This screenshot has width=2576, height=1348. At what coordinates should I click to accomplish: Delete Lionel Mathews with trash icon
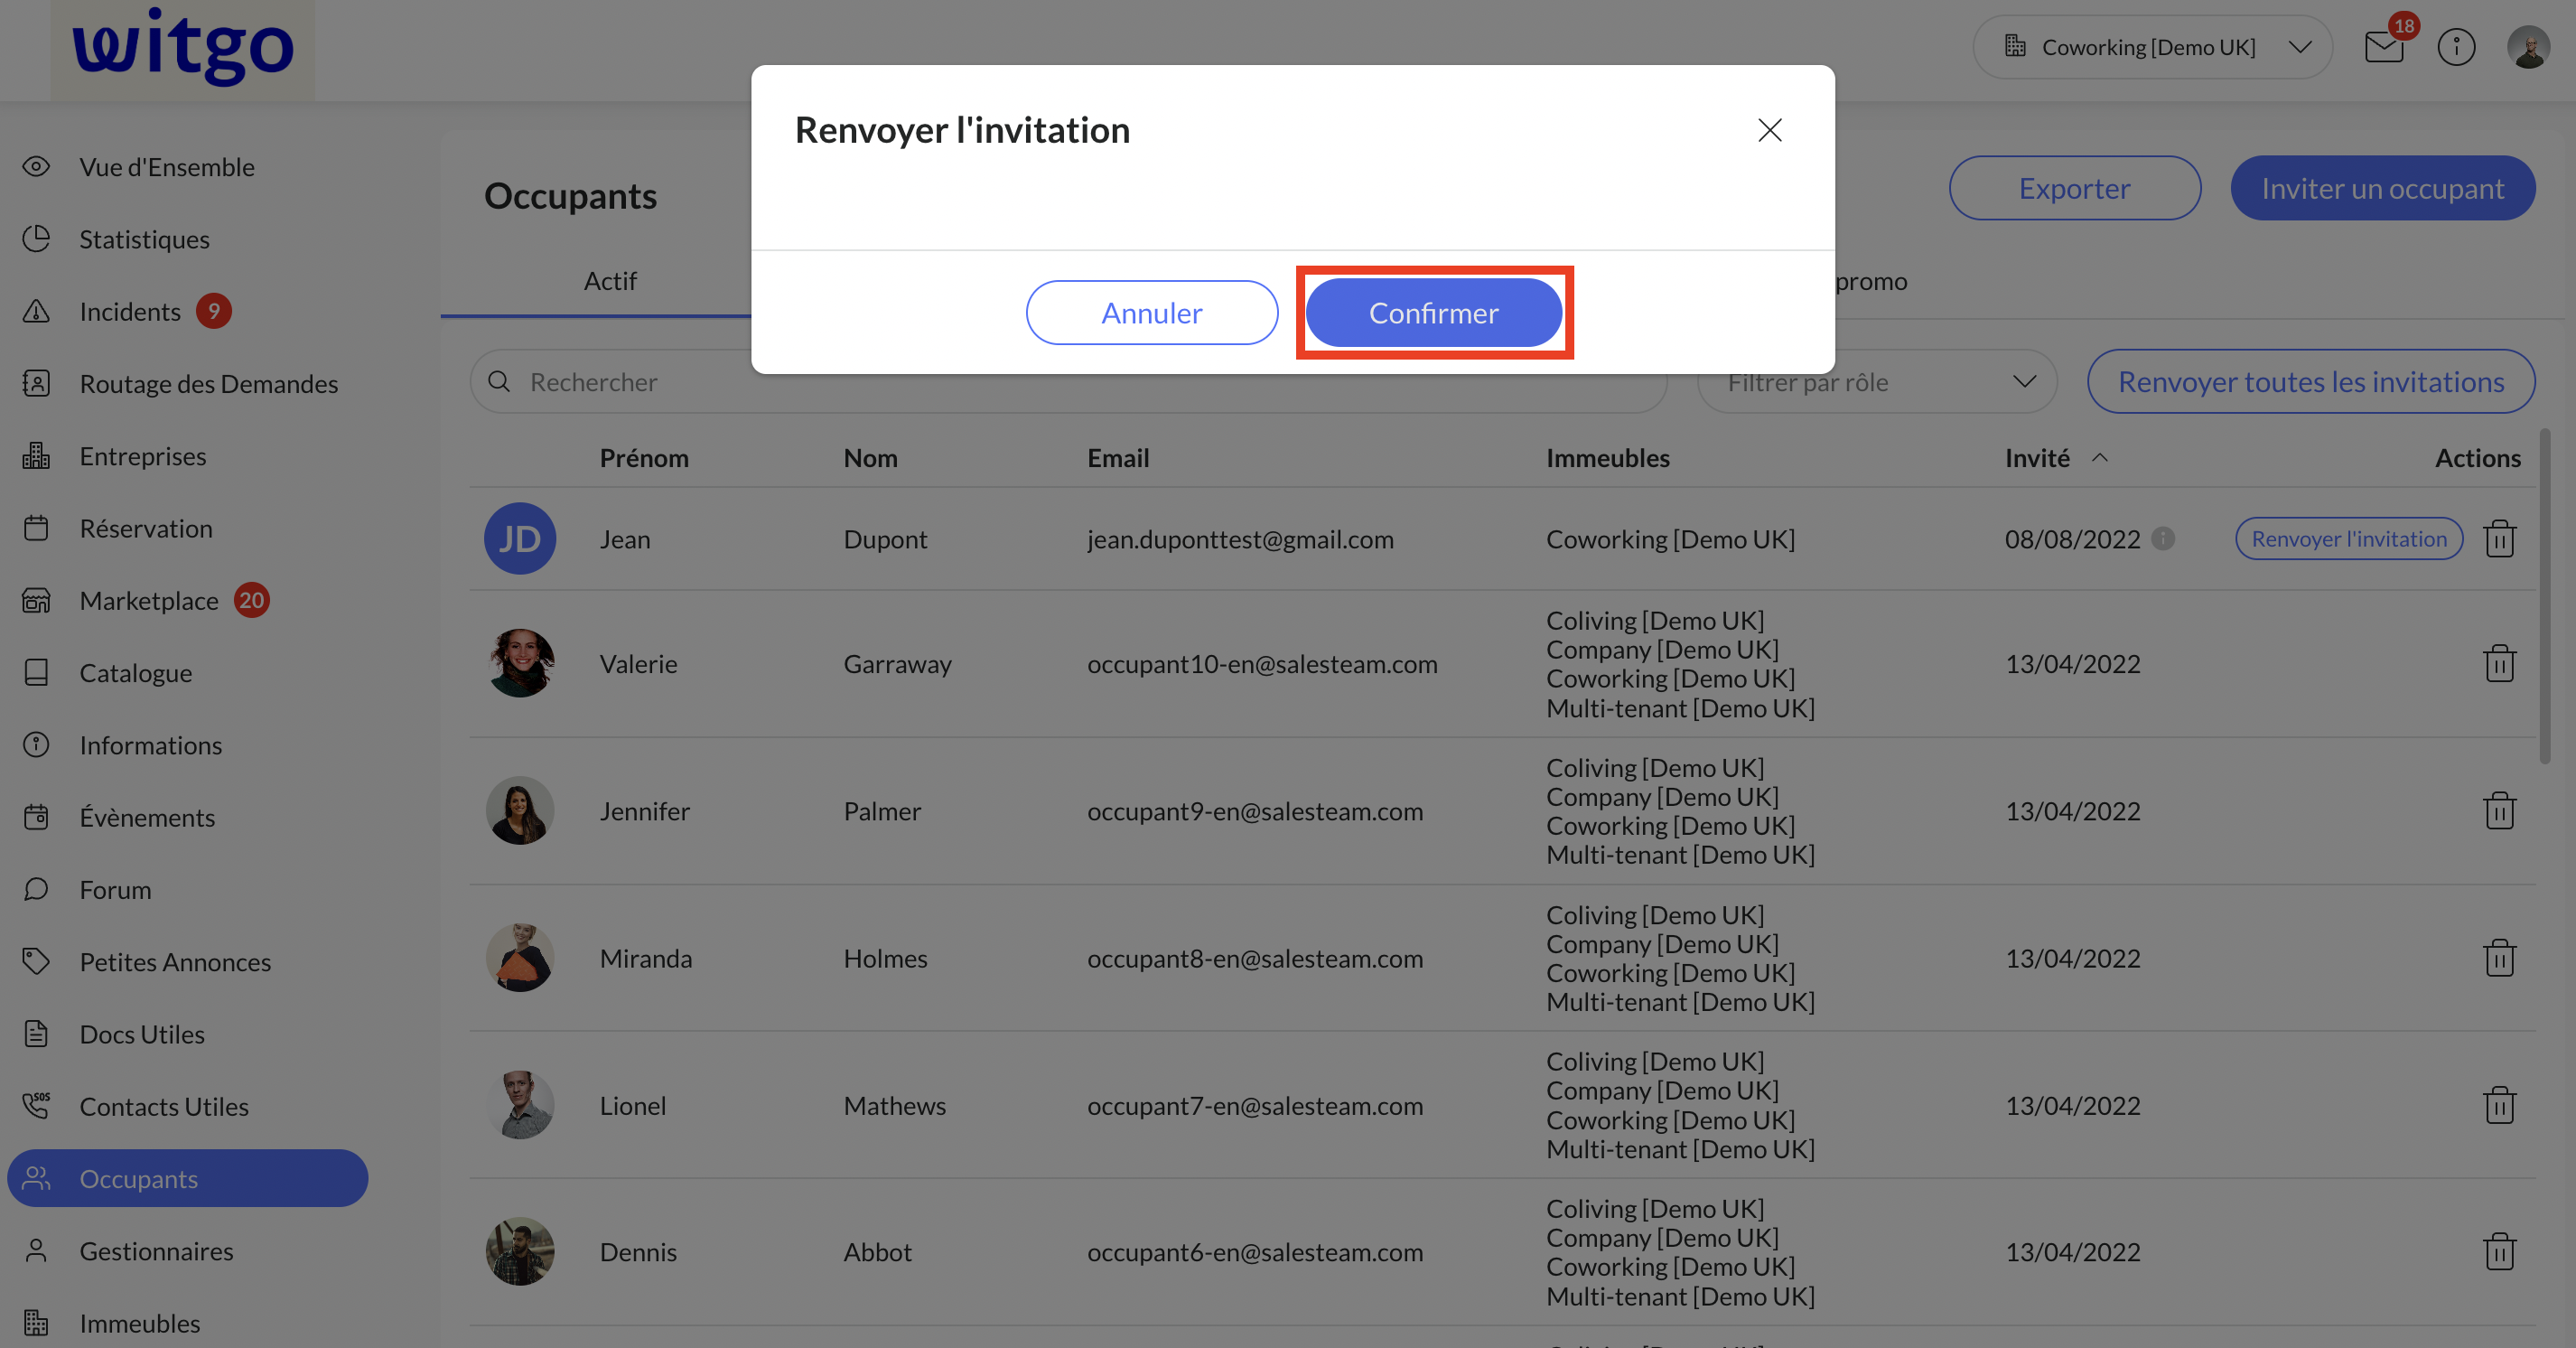2499,1105
